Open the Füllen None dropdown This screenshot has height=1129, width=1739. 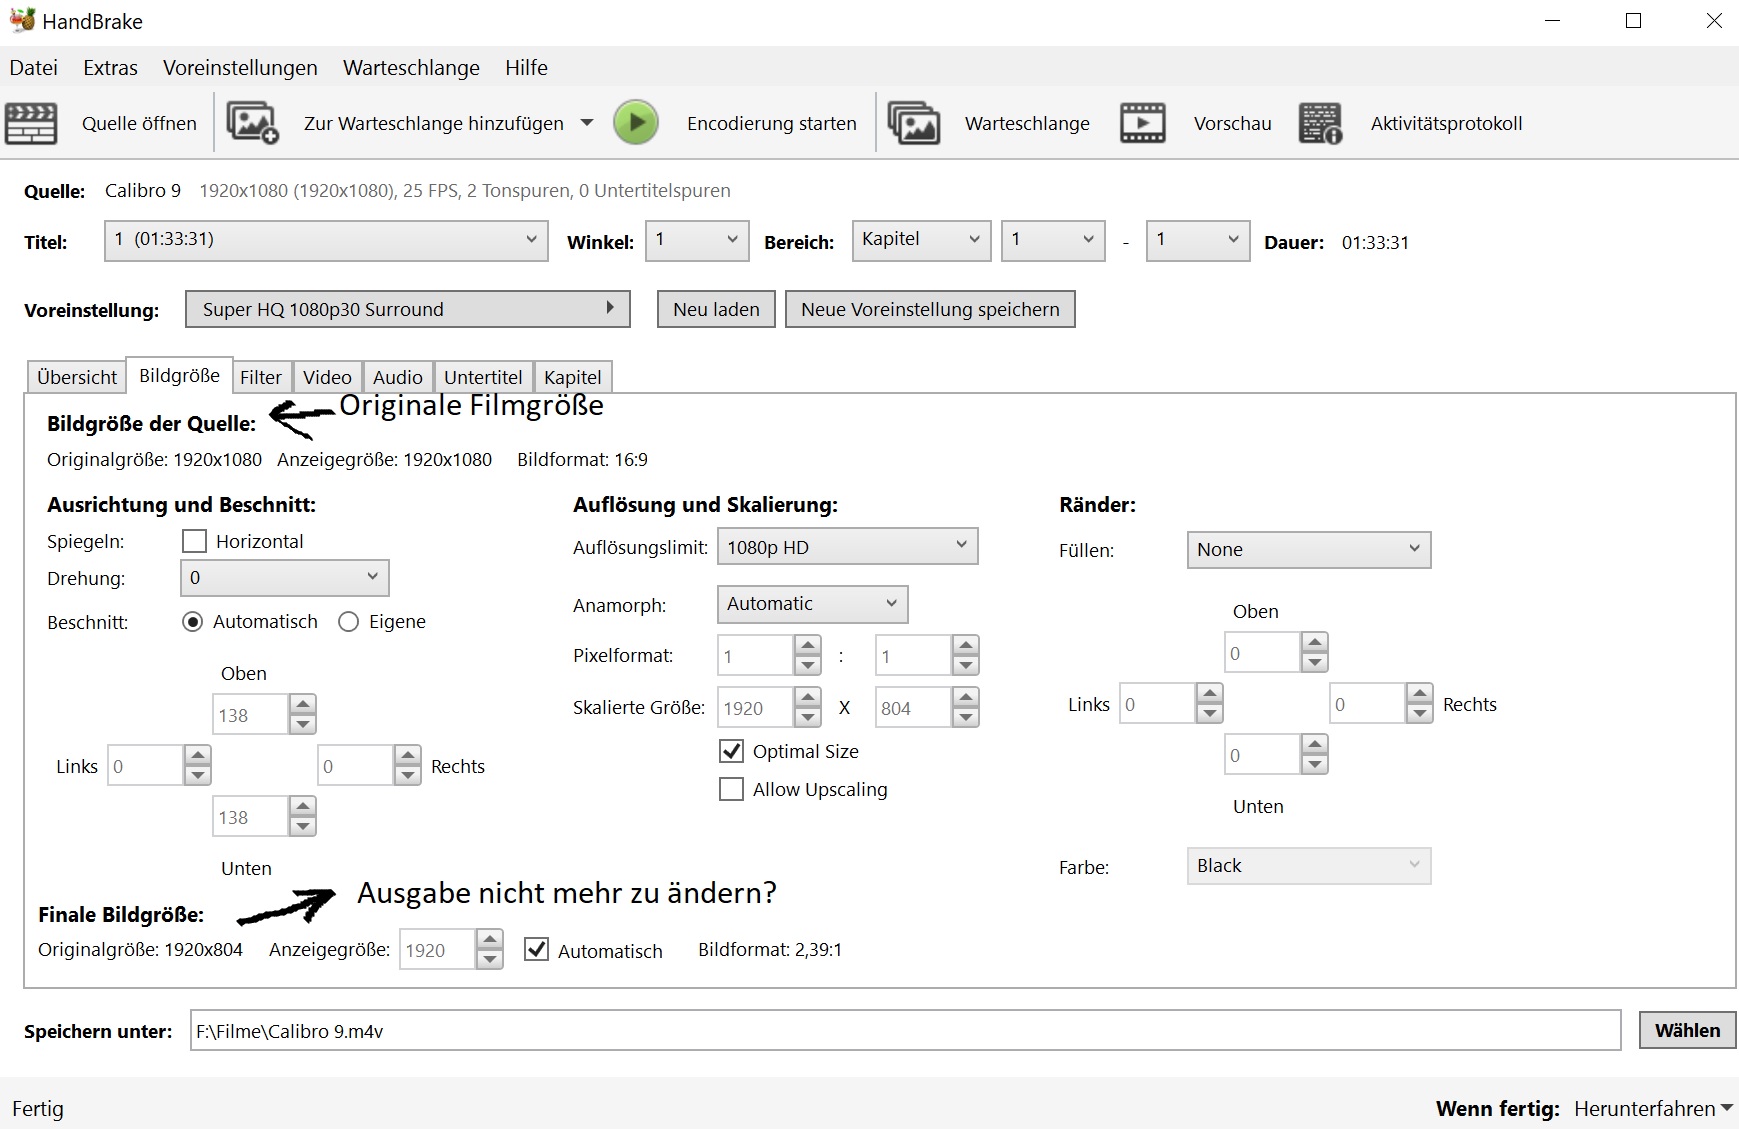1308,549
